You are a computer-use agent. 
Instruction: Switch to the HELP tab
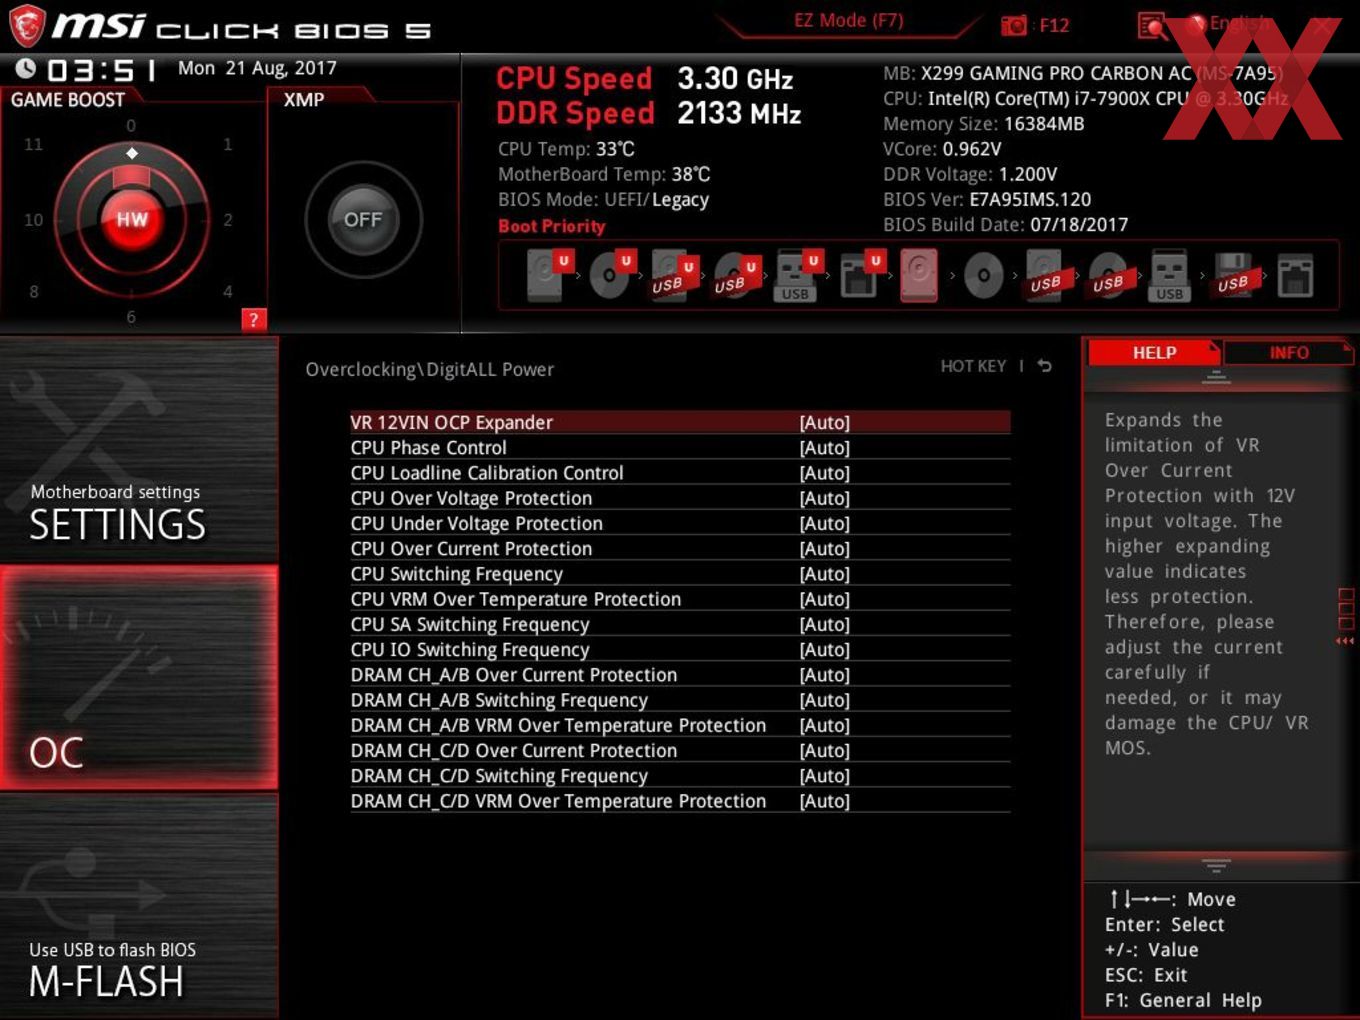(x=1153, y=353)
